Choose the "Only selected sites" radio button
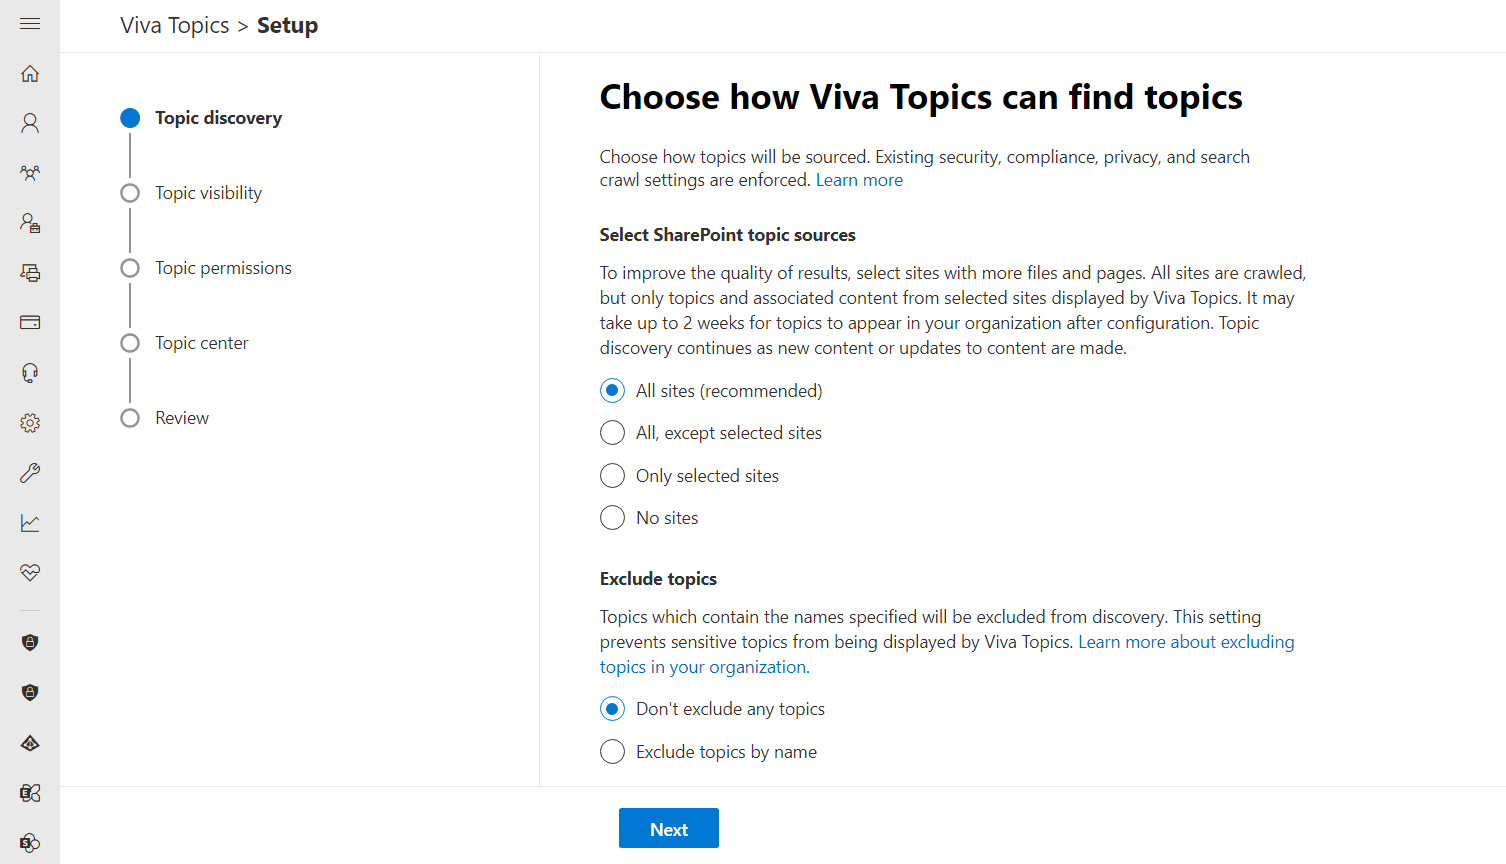The image size is (1506, 864). [612, 476]
